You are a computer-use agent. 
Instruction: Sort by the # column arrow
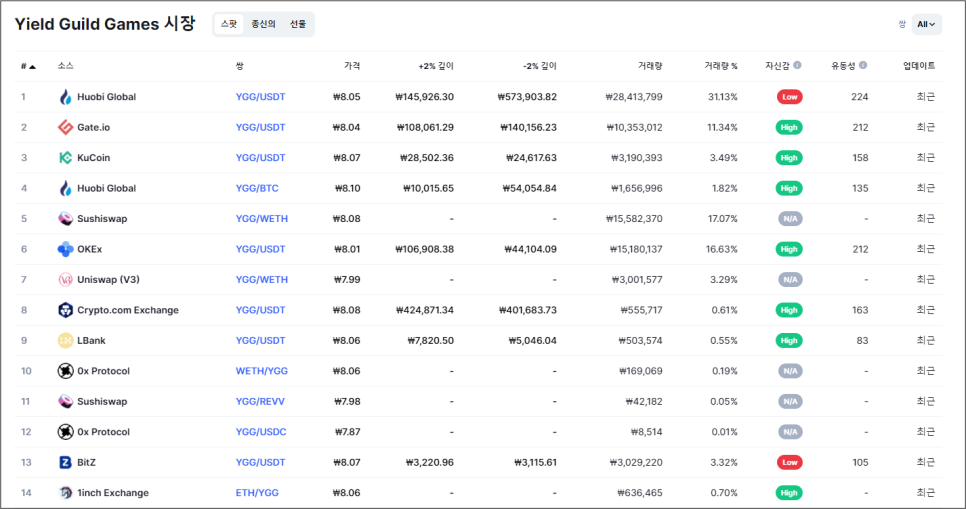33,67
